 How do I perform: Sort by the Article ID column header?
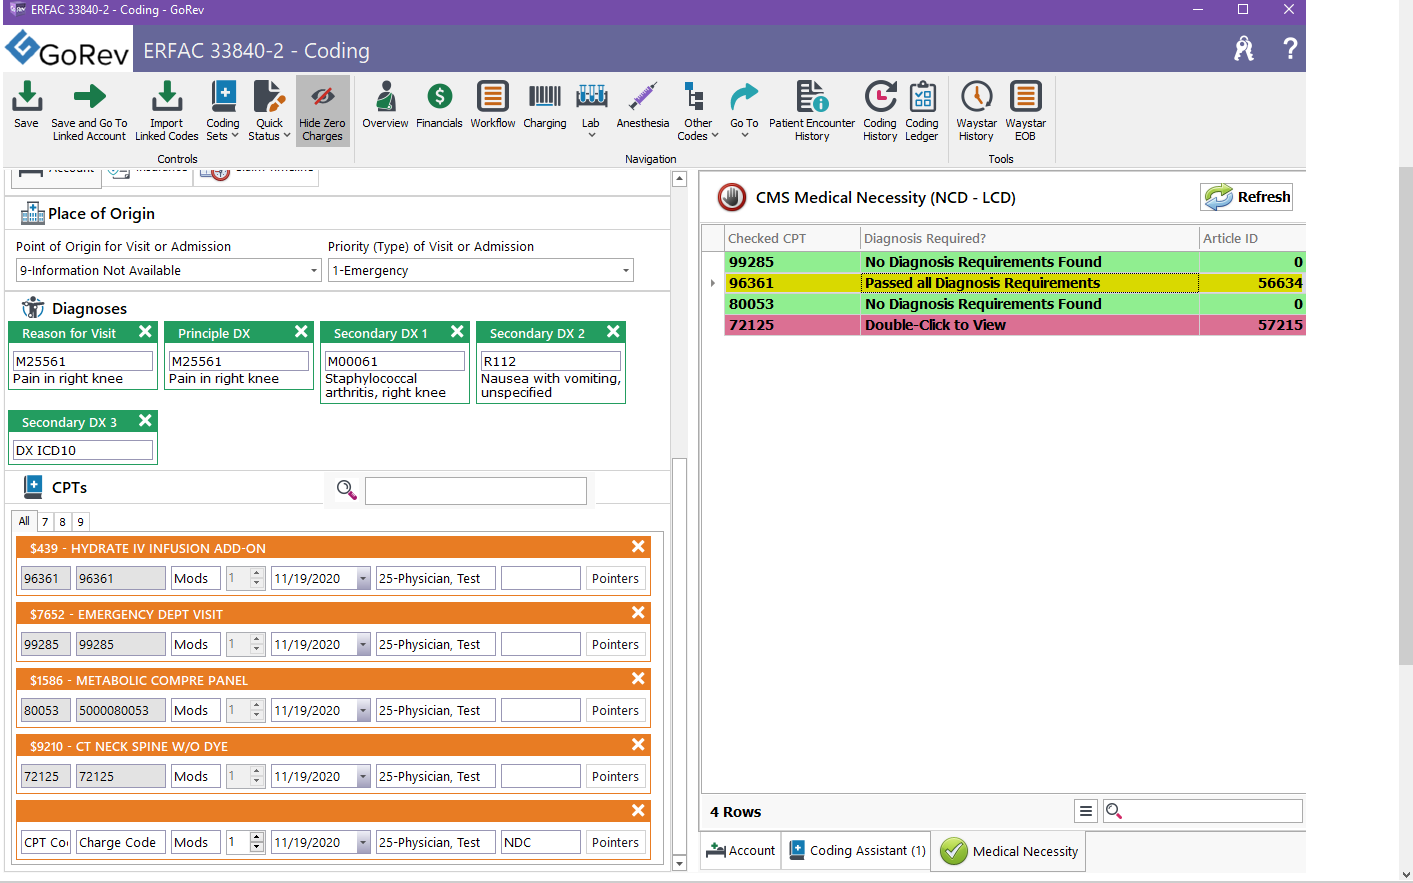click(x=1252, y=238)
